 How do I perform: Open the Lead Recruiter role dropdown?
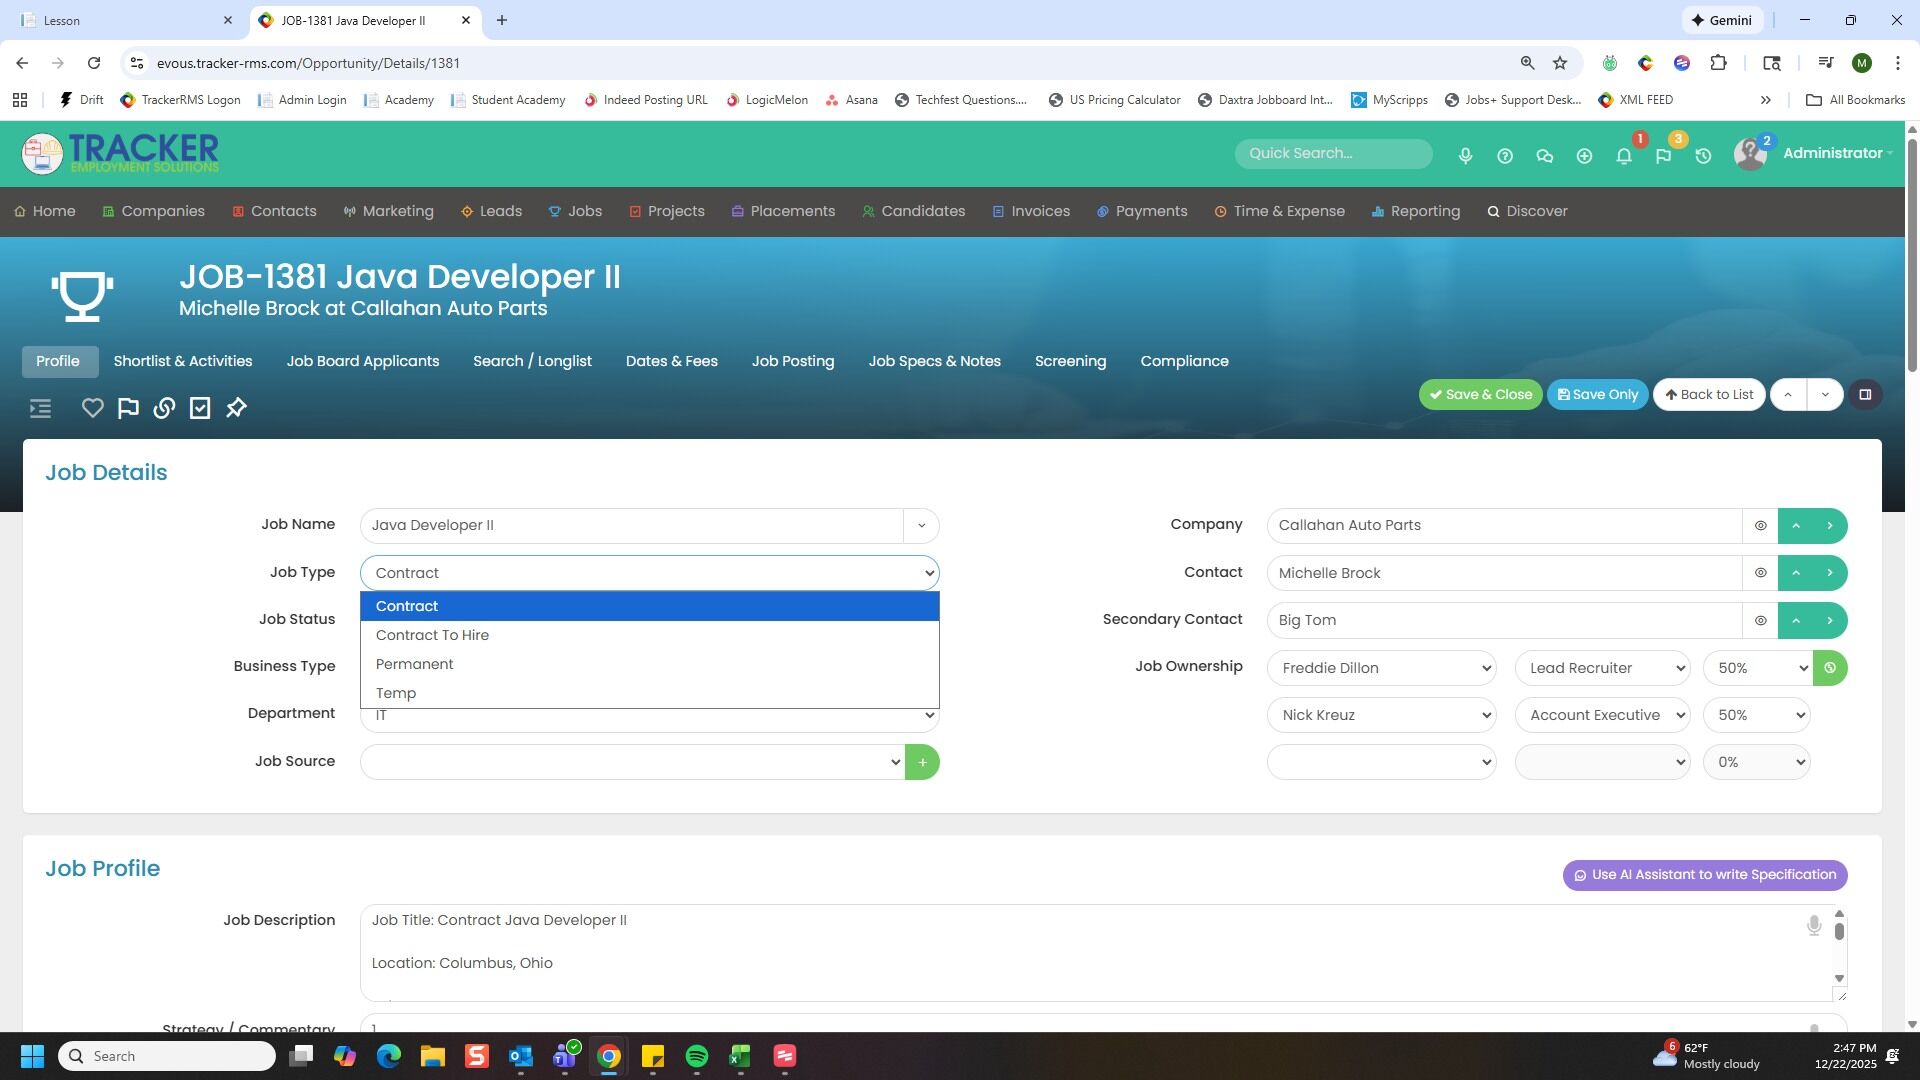(x=1602, y=668)
